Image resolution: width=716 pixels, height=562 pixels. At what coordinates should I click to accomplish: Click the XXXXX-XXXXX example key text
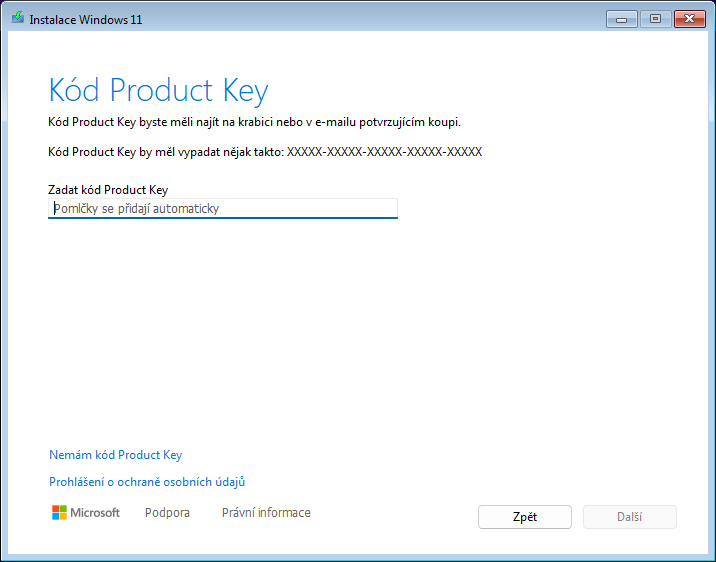[x=384, y=152]
